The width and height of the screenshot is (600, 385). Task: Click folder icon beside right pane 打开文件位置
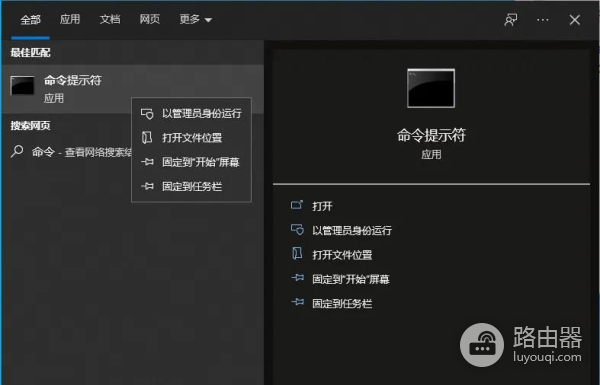coord(297,254)
